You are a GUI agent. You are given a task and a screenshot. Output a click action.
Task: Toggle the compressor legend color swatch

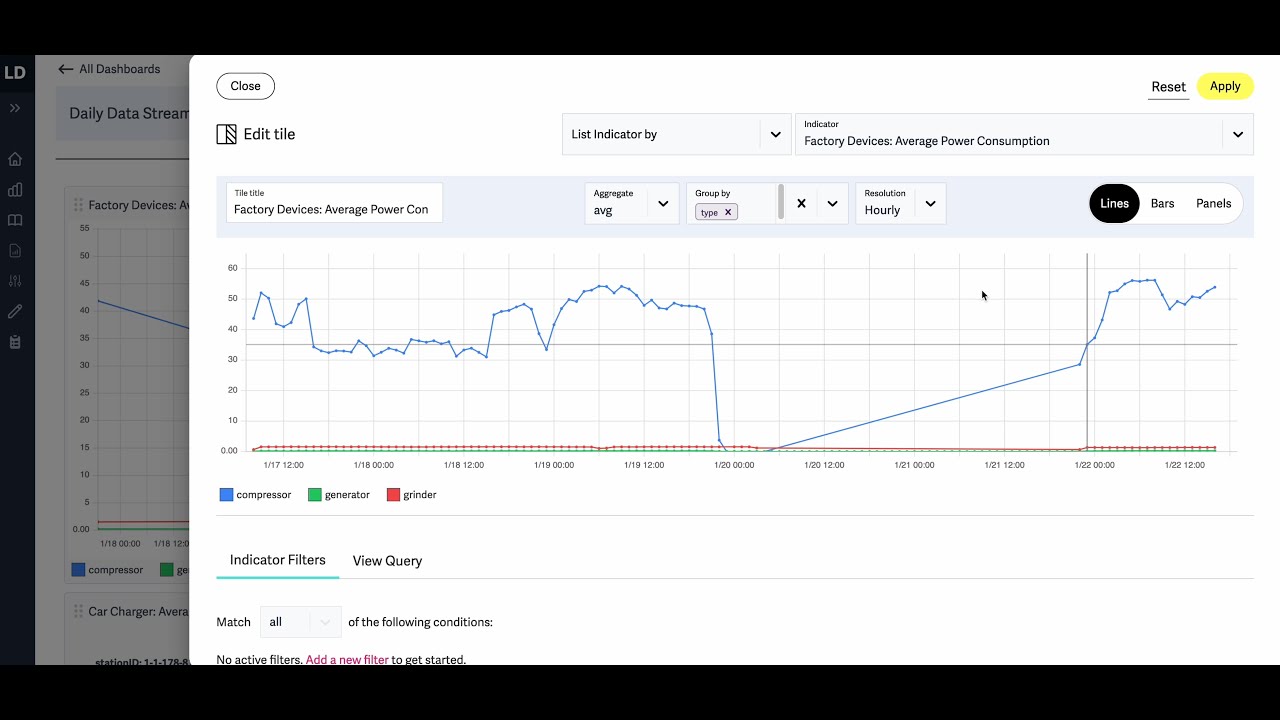coord(226,495)
